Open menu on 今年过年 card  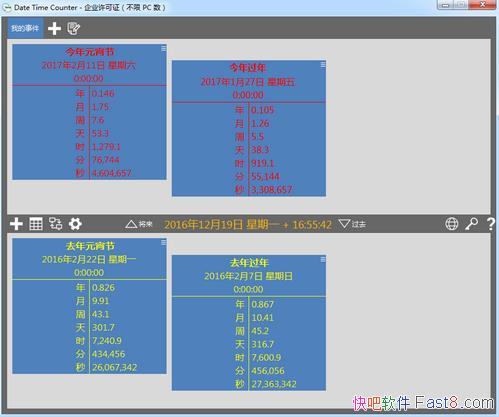coord(323,65)
